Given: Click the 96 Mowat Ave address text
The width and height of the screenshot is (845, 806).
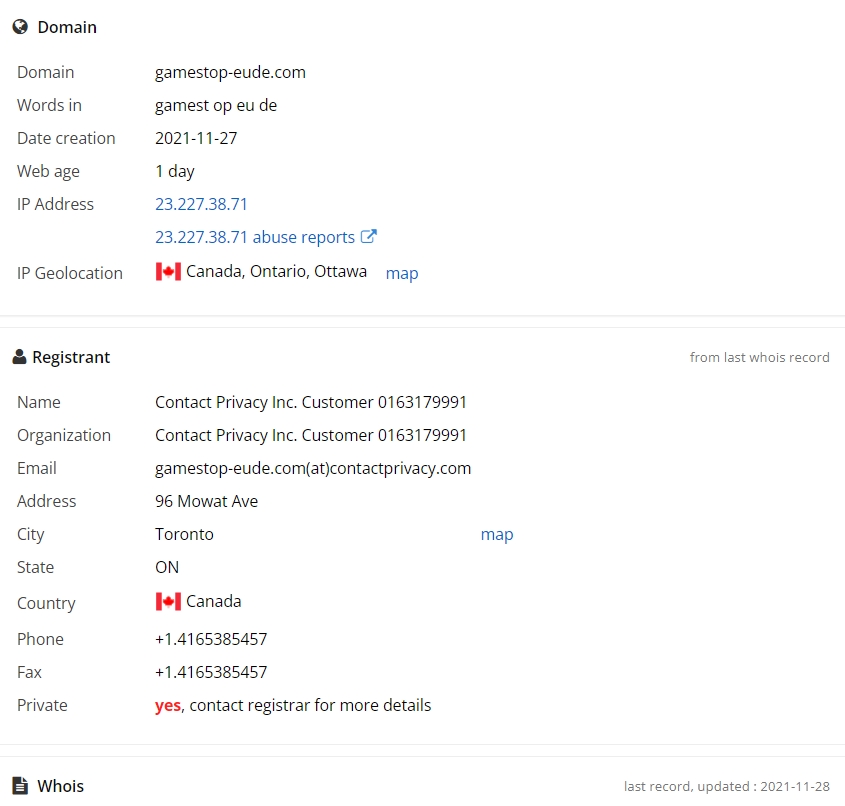Looking at the screenshot, I should (206, 501).
